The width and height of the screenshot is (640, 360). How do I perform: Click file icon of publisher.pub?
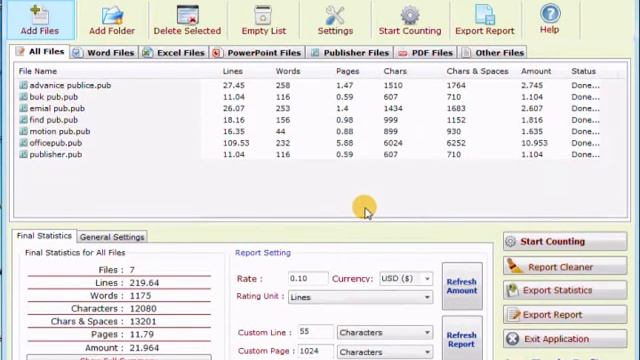click(23, 154)
